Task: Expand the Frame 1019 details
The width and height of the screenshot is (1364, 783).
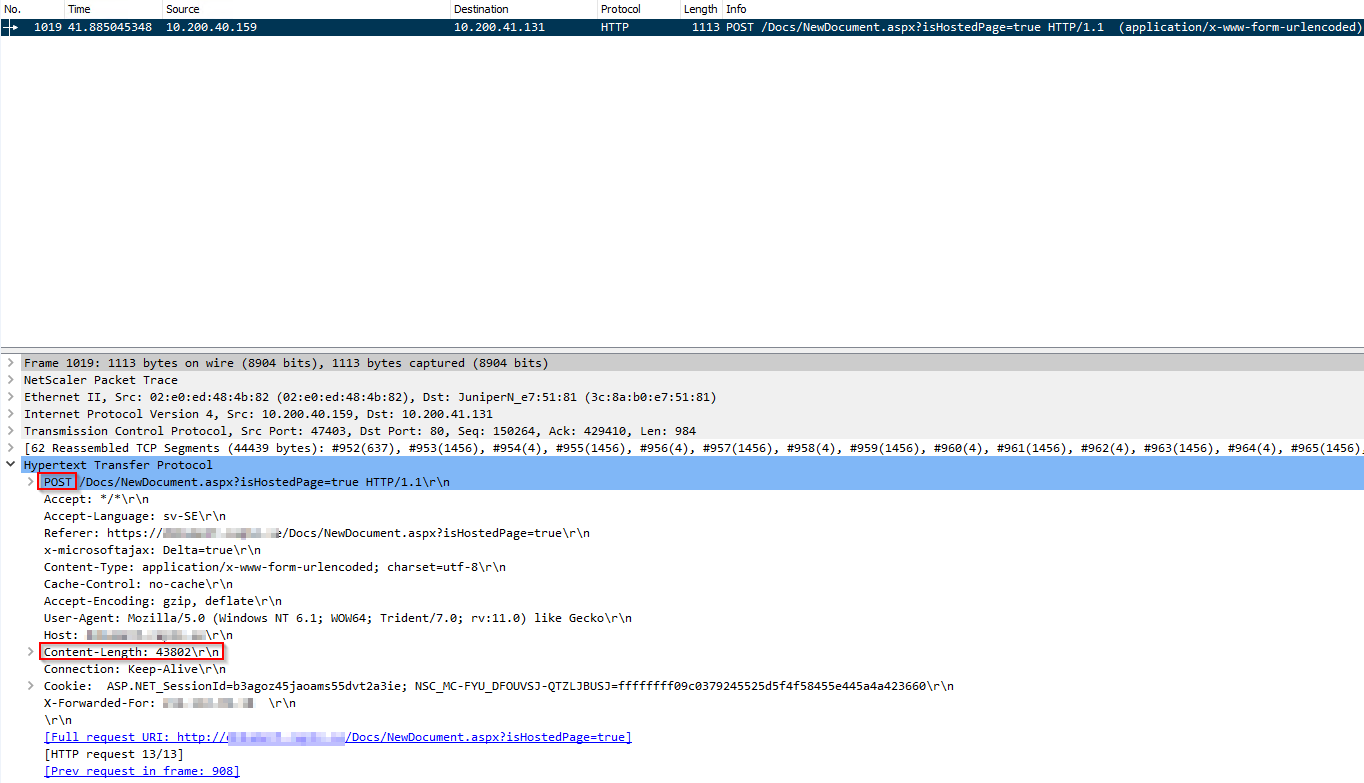Action: point(12,363)
